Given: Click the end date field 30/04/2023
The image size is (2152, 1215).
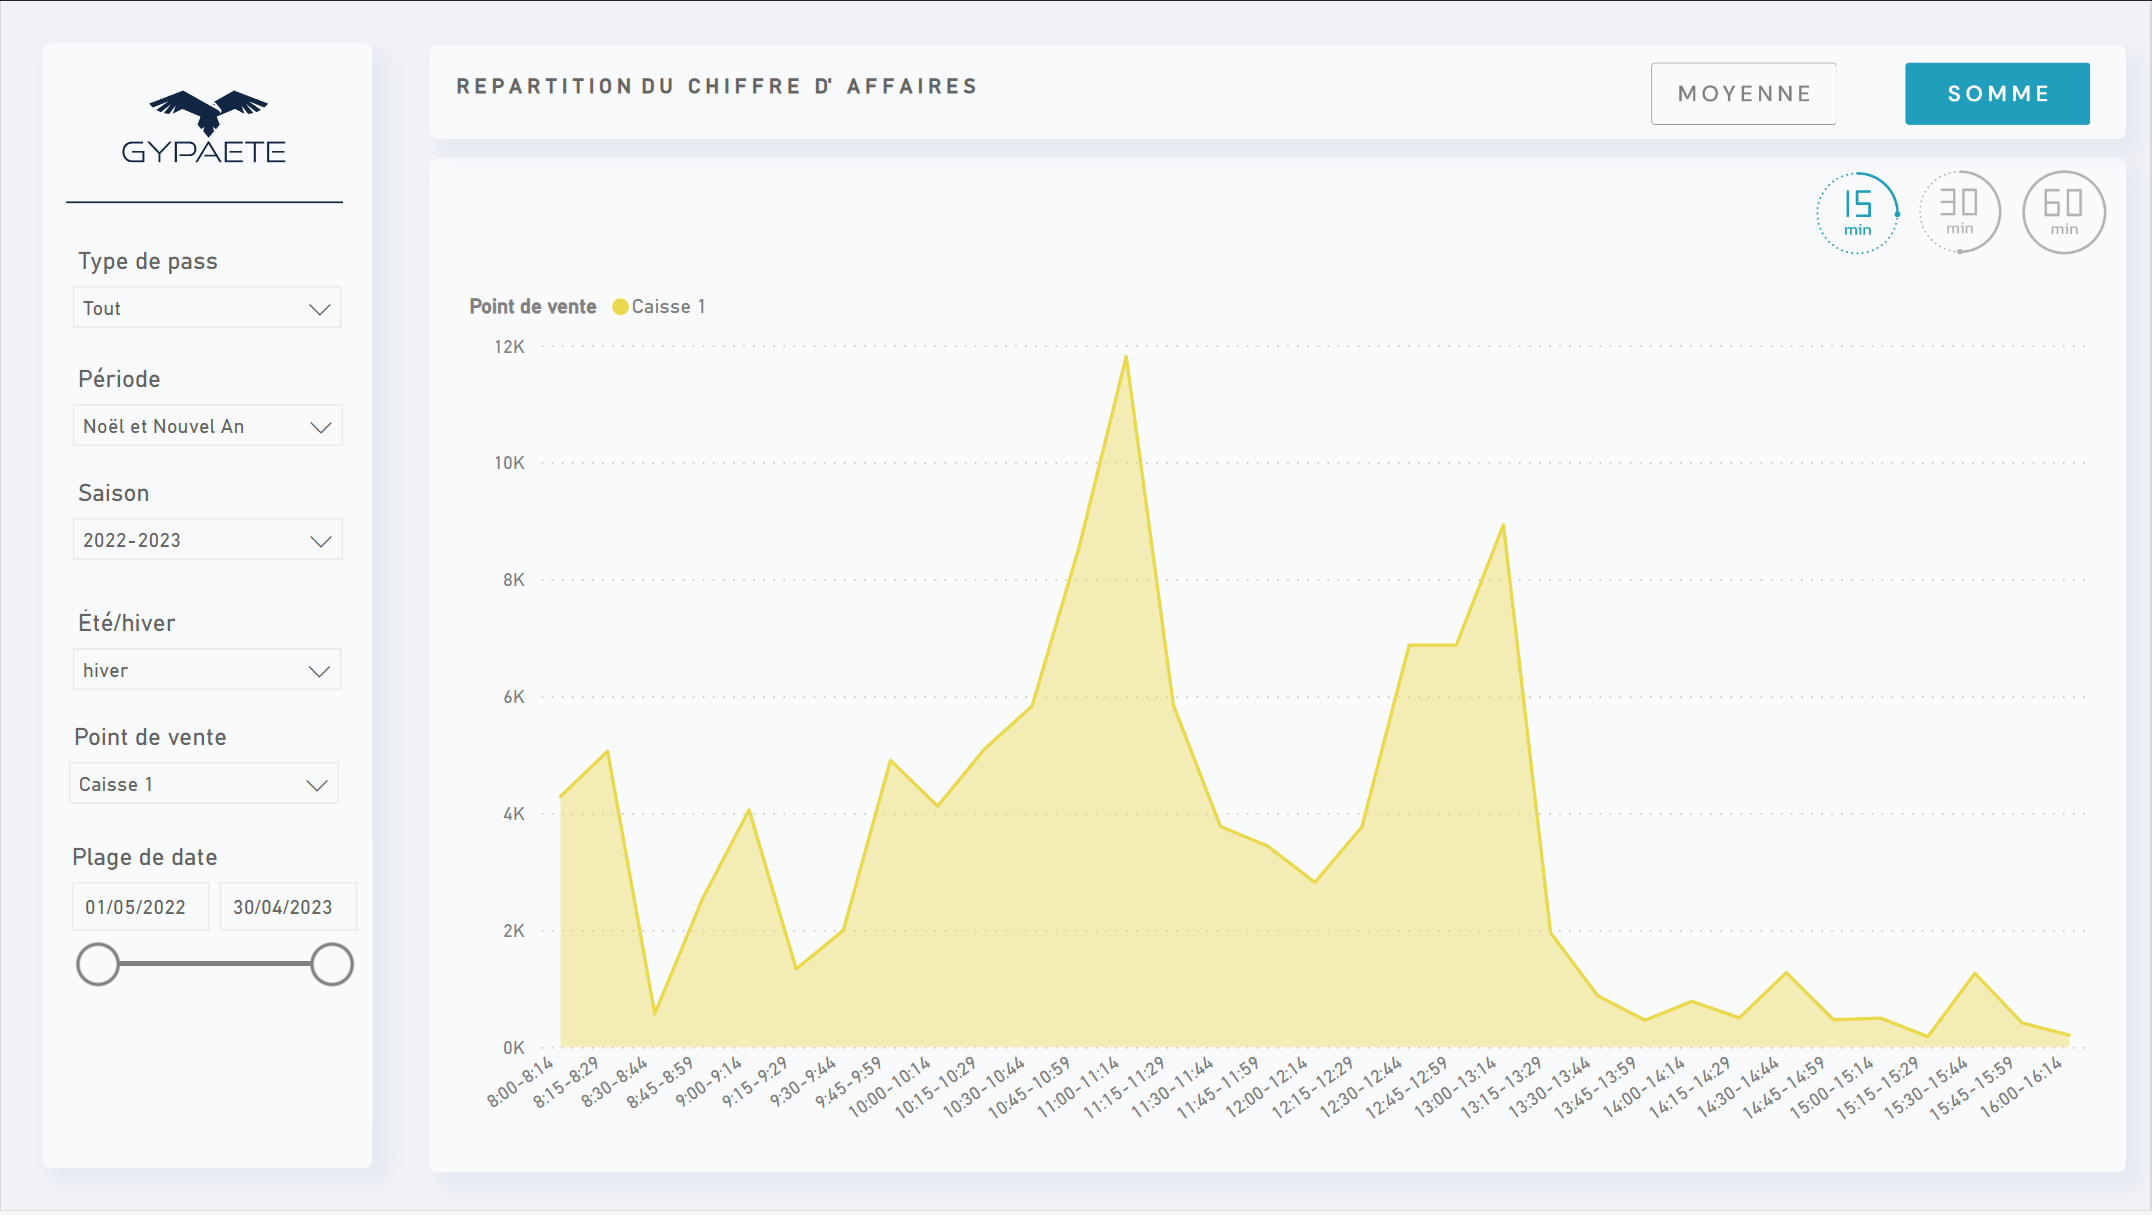Looking at the screenshot, I should 286,907.
